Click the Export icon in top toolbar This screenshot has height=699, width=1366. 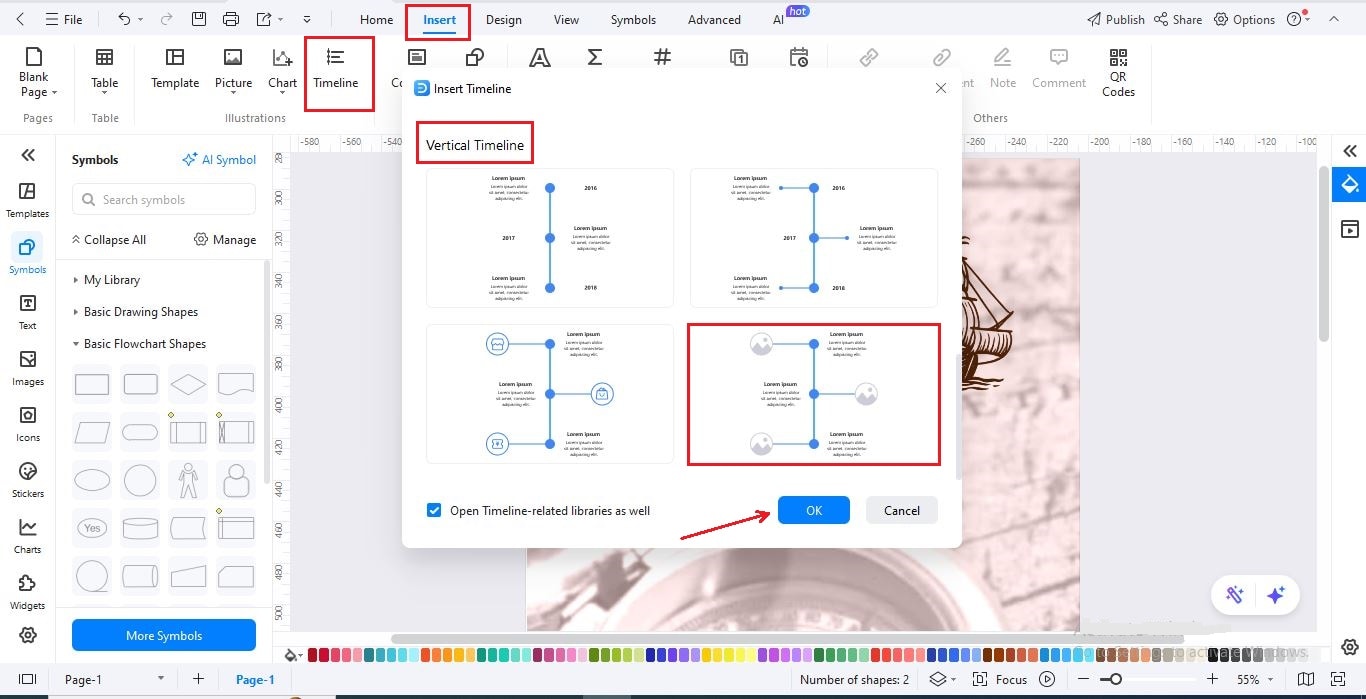[x=264, y=19]
